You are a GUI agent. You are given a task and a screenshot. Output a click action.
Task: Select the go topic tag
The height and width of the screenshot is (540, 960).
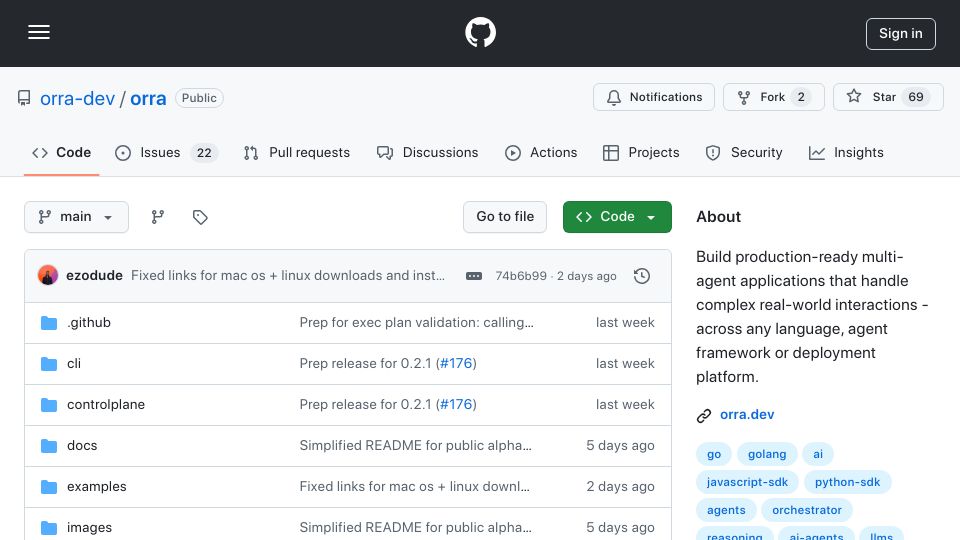coord(714,454)
